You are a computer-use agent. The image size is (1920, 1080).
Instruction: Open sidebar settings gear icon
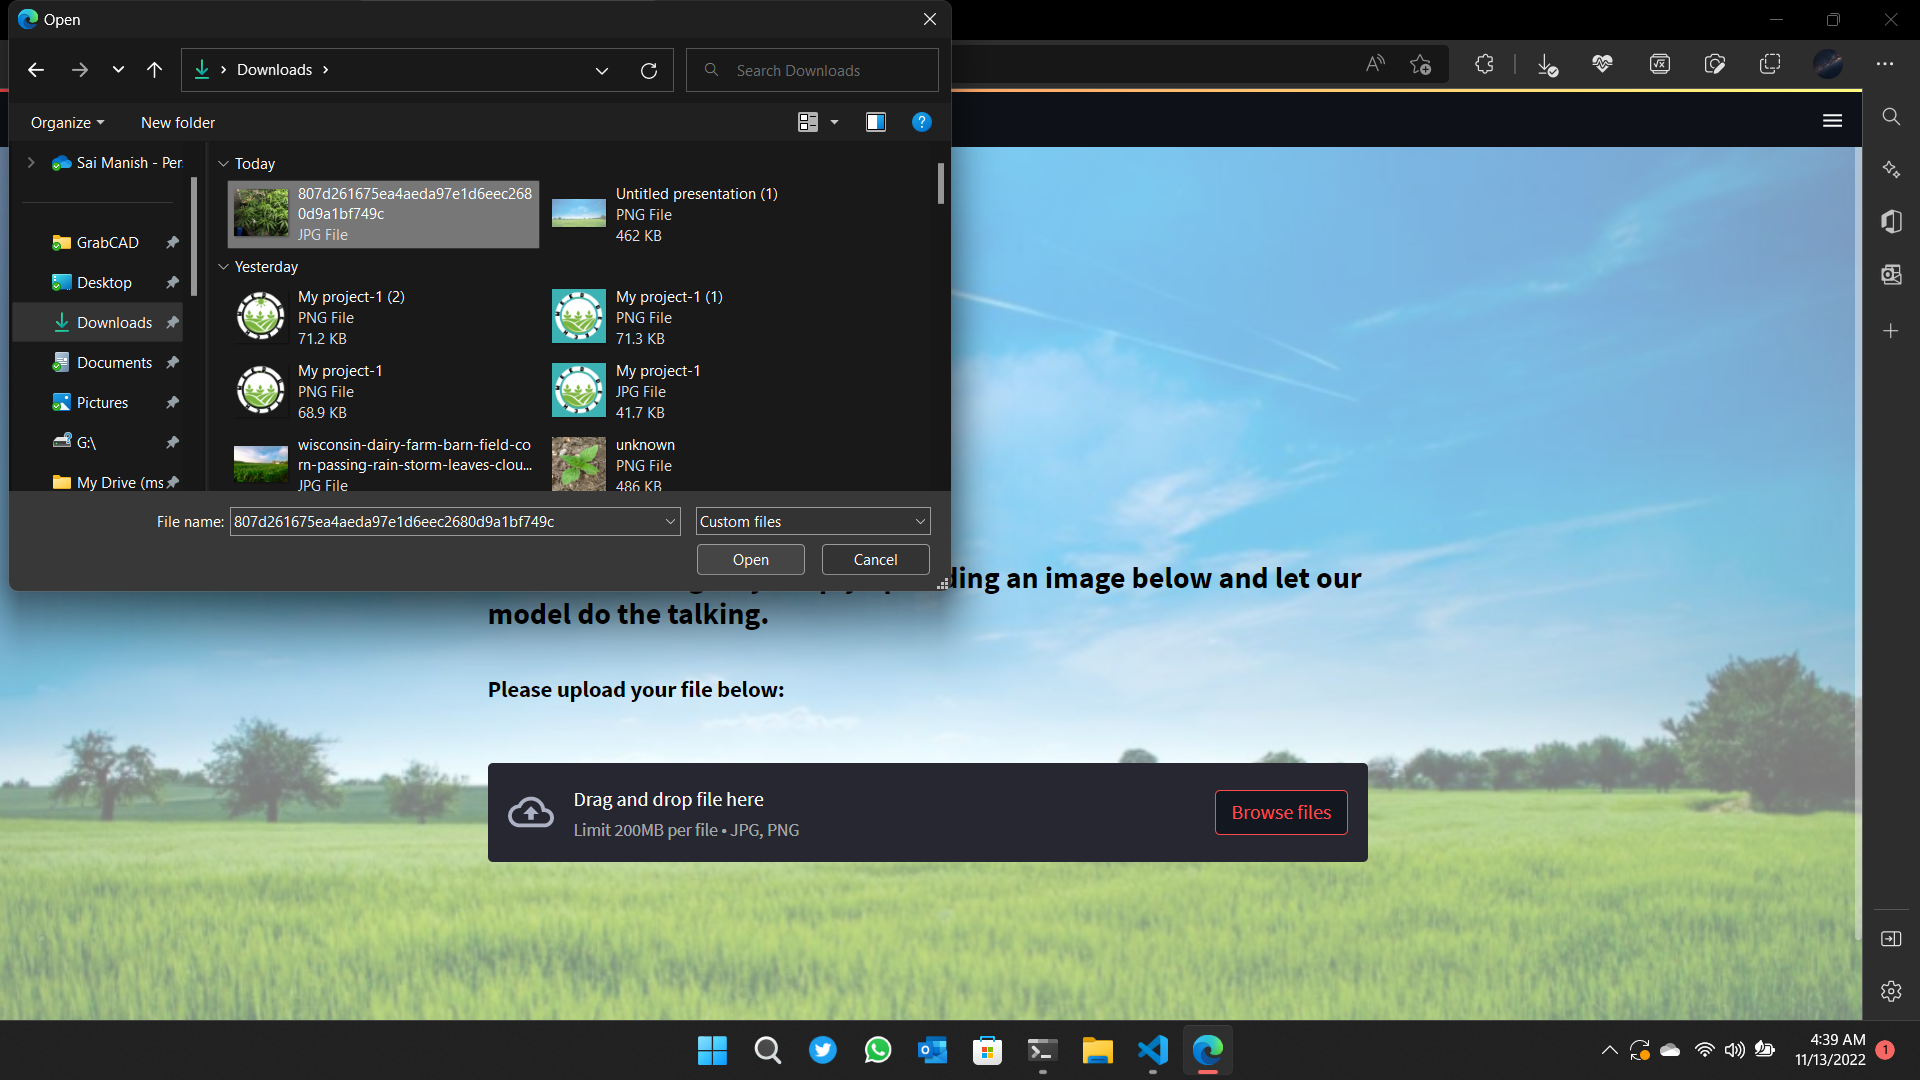click(x=1890, y=991)
